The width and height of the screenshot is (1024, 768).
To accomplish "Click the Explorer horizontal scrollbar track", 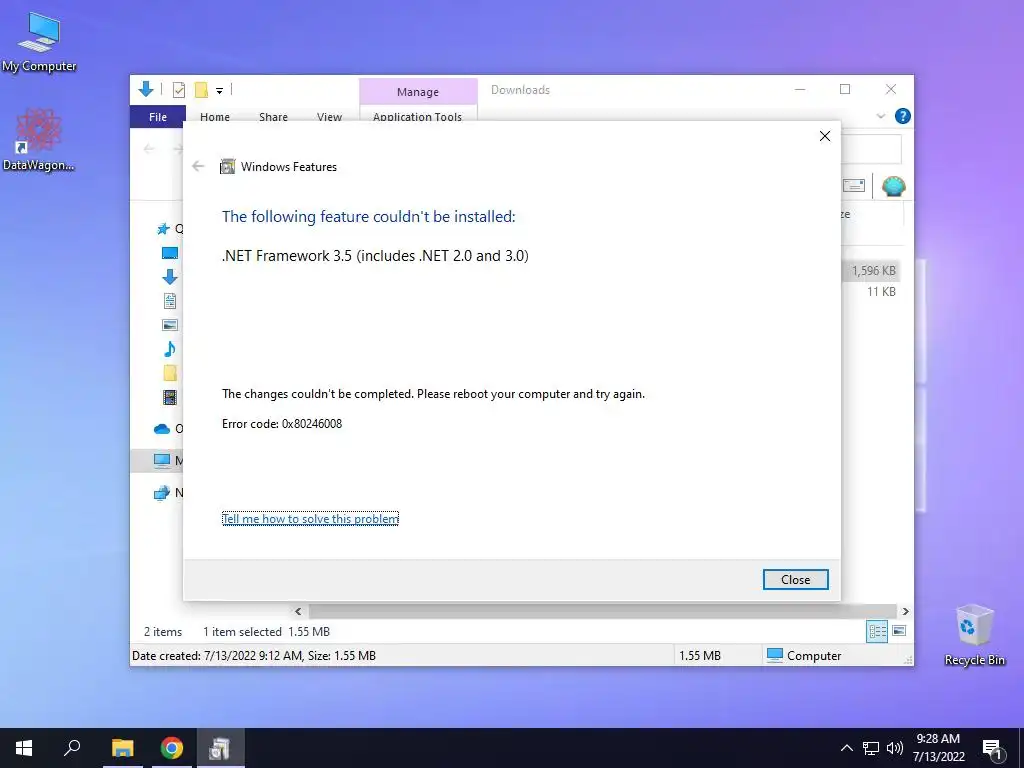I will [x=602, y=612].
